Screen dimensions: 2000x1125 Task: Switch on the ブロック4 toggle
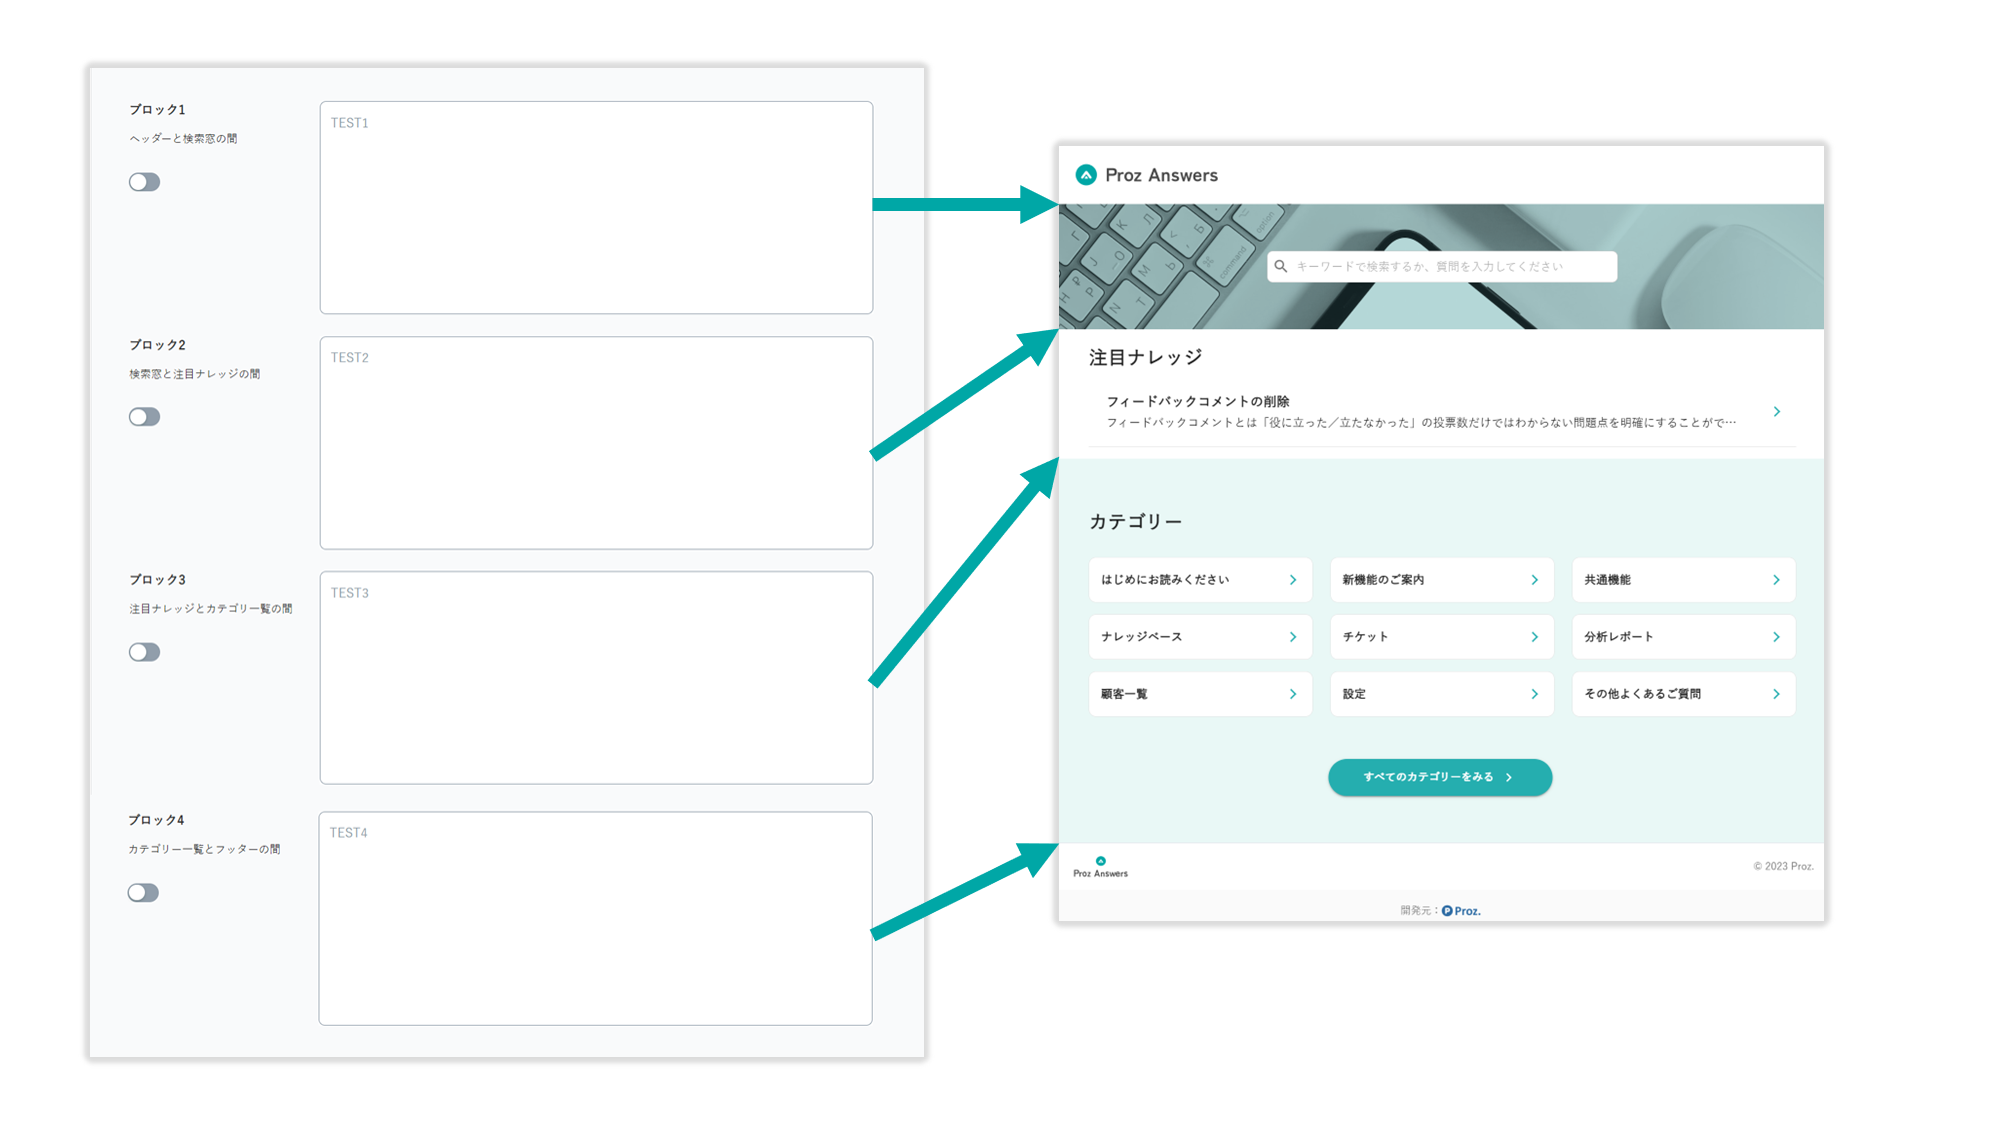143,893
